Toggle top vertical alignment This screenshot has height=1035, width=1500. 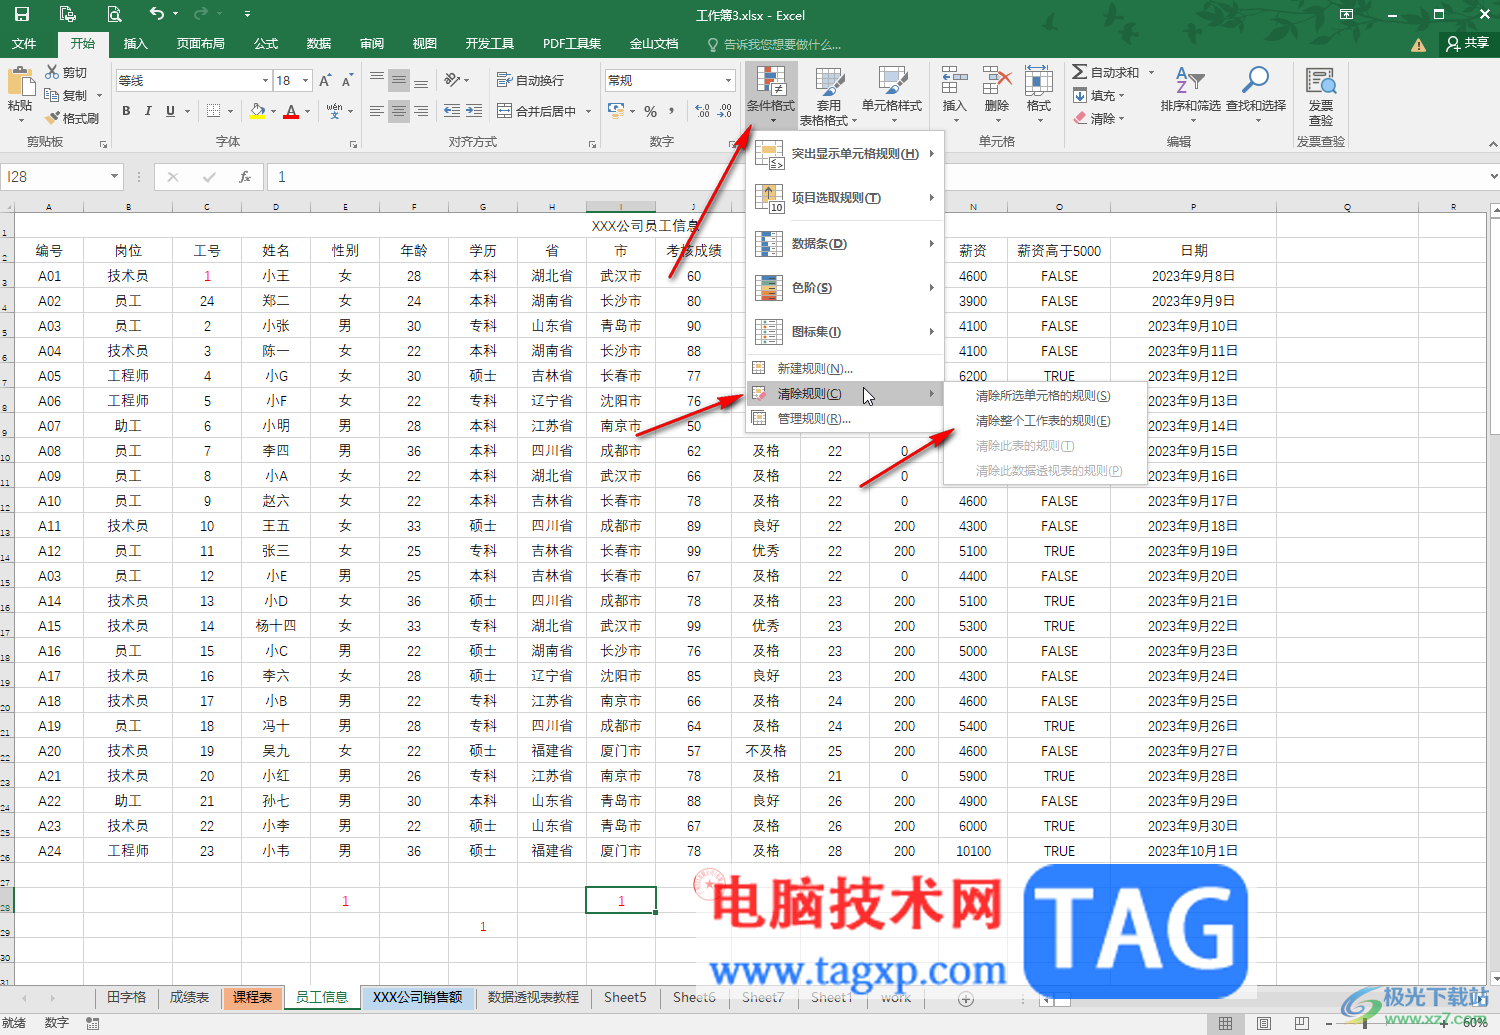pos(377,80)
